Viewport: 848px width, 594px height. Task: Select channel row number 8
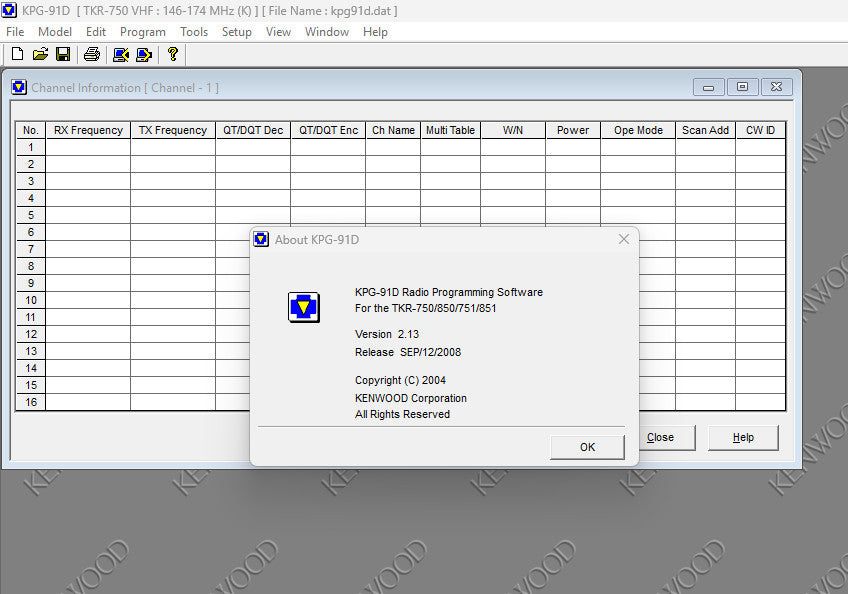[x=31, y=266]
